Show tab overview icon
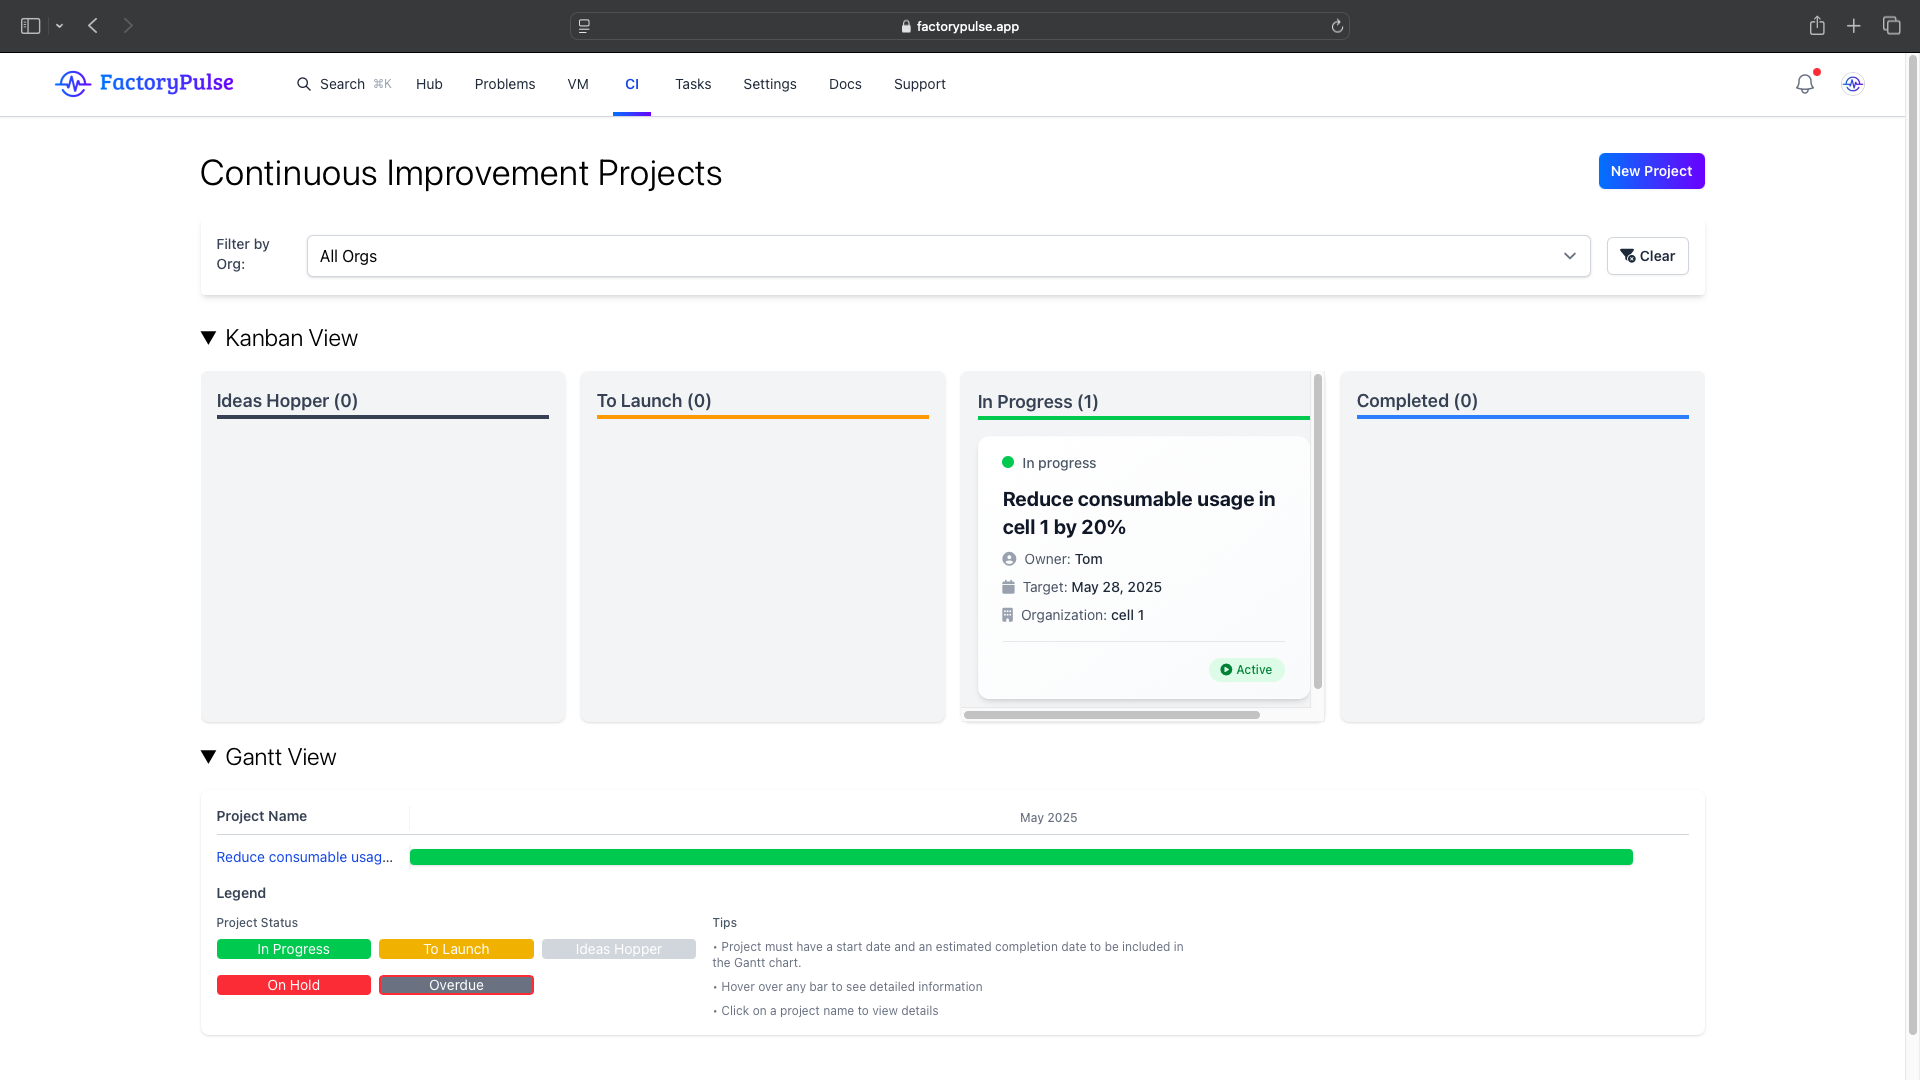1920x1080 pixels. (1891, 26)
